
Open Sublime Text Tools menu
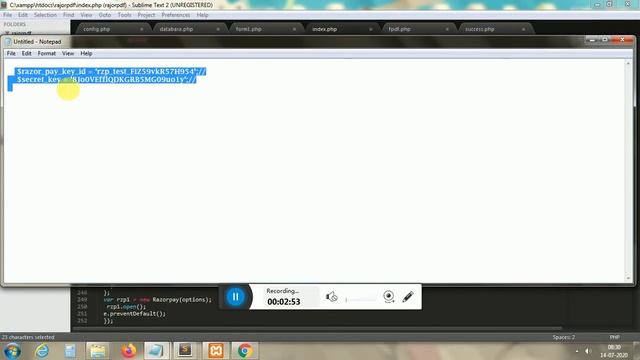point(124,15)
